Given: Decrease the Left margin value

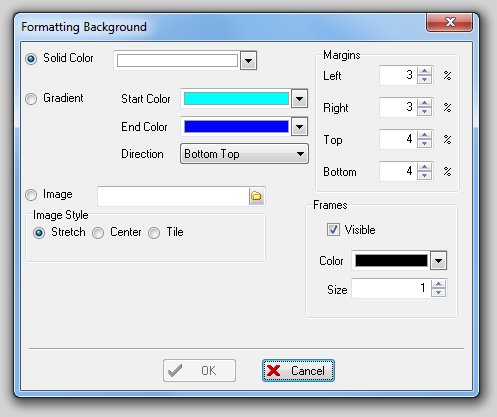Looking at the screenshot, I should coord(424,79).
